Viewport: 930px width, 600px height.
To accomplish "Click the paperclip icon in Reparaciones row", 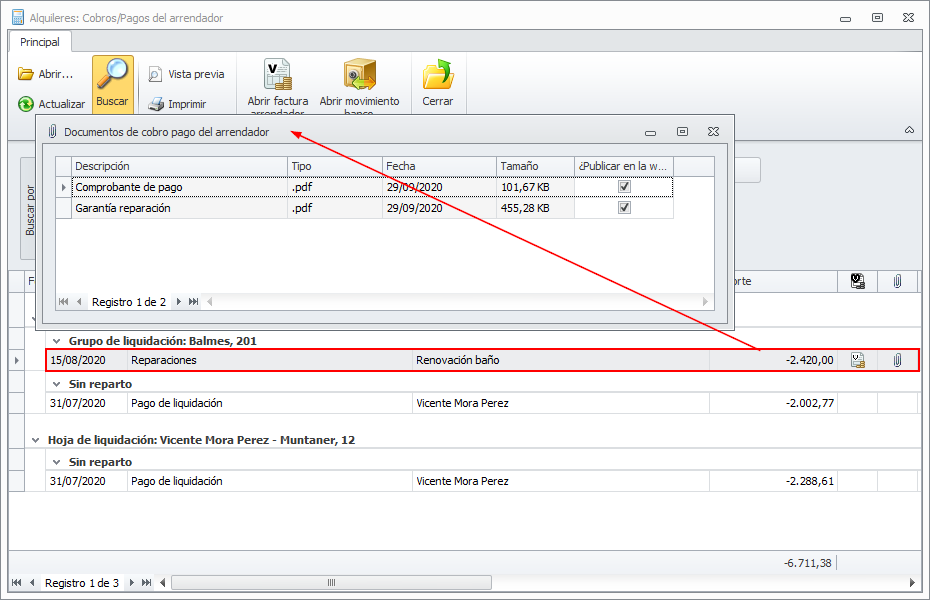I will (x=897, y=360).
